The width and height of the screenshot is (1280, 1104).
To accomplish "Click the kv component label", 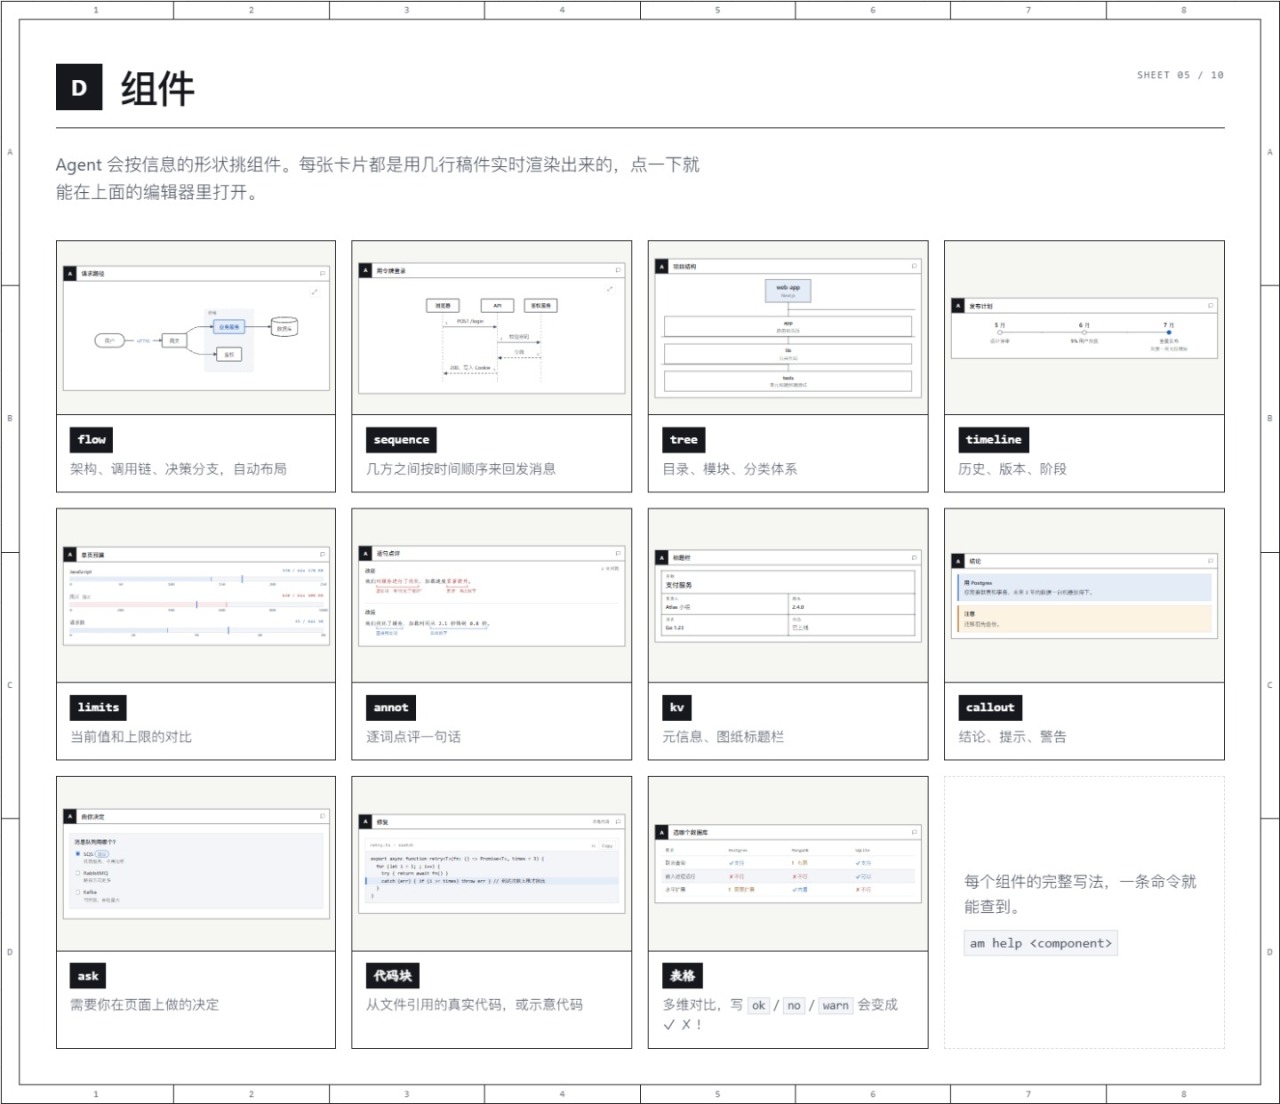I will [x=677, y=708].
